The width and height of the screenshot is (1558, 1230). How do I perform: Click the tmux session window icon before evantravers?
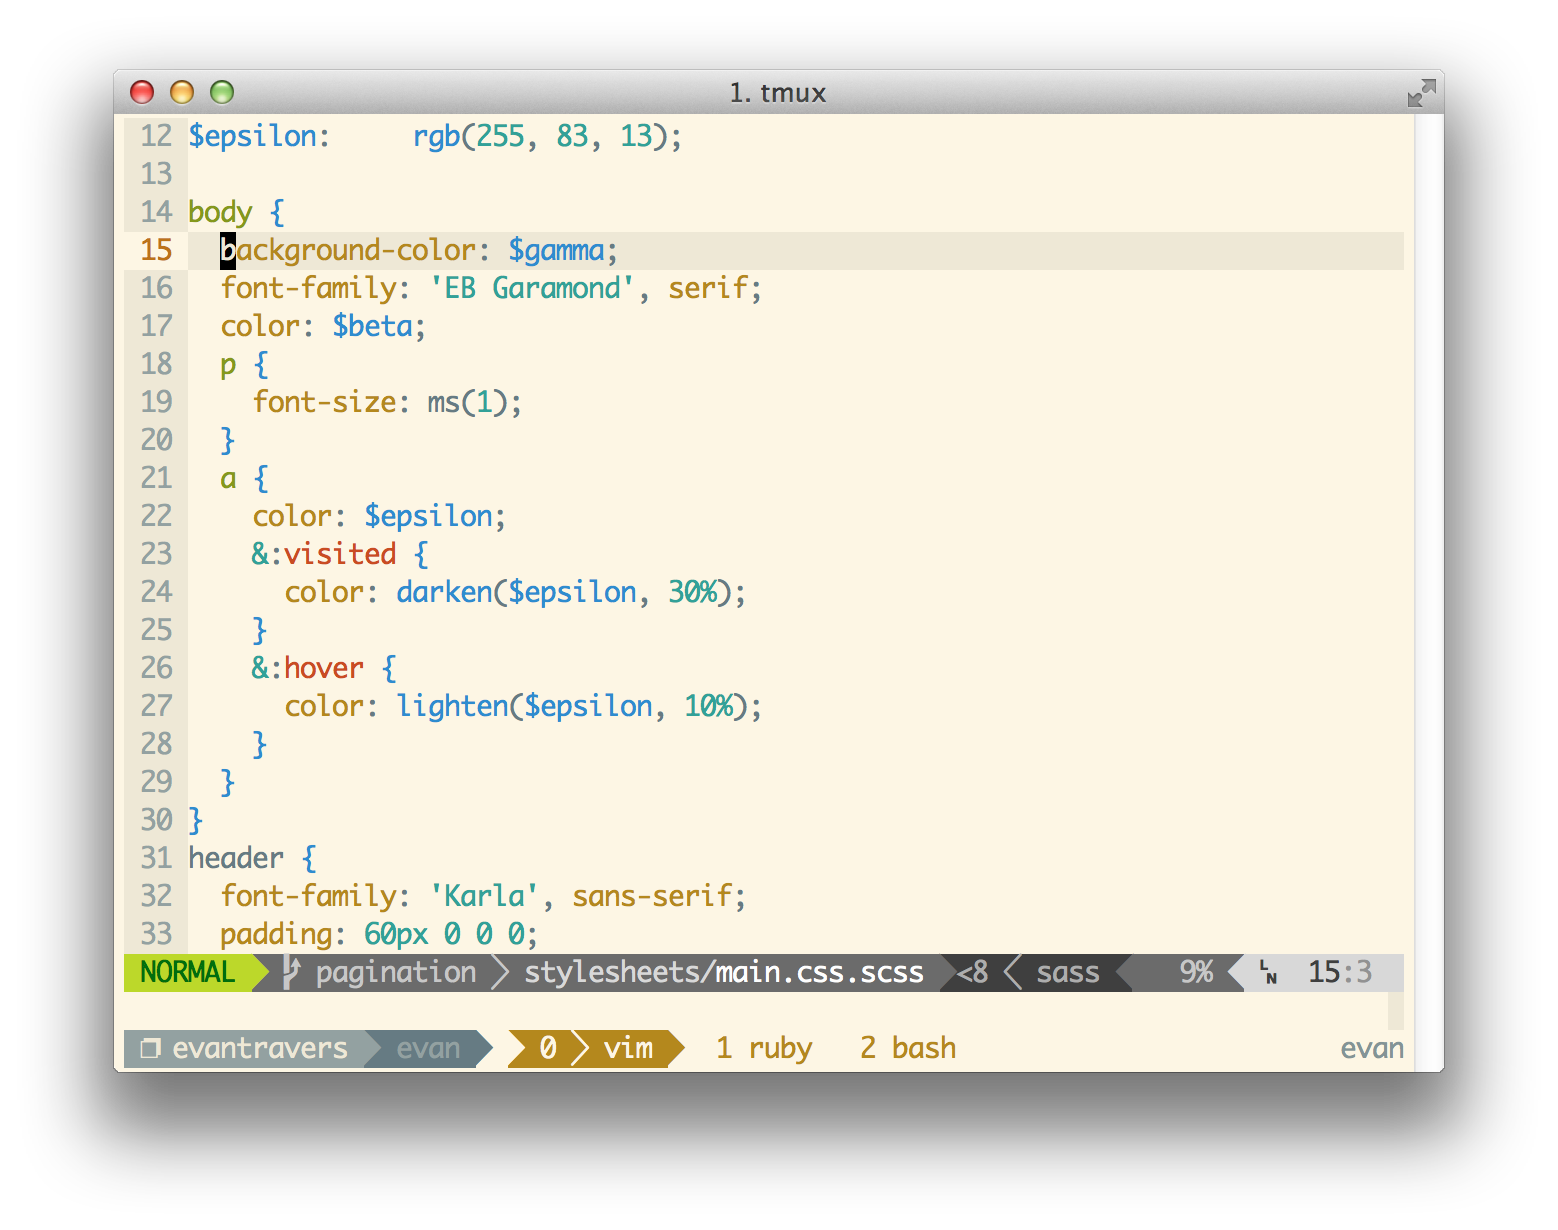[150, 1048]
